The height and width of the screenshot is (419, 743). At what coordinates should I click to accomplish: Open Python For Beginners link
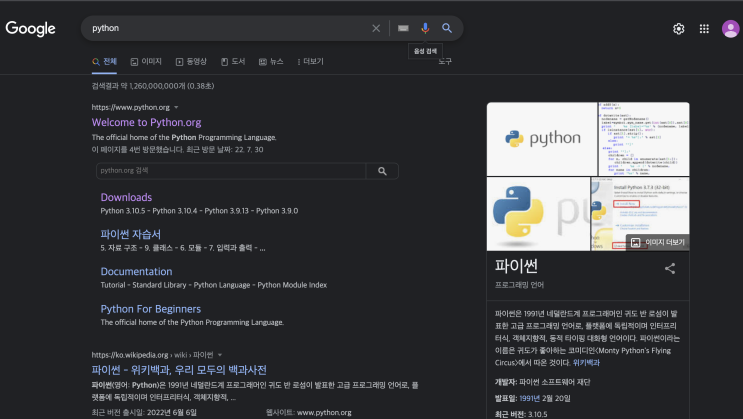pyautogui.click(x=151, y=309)
